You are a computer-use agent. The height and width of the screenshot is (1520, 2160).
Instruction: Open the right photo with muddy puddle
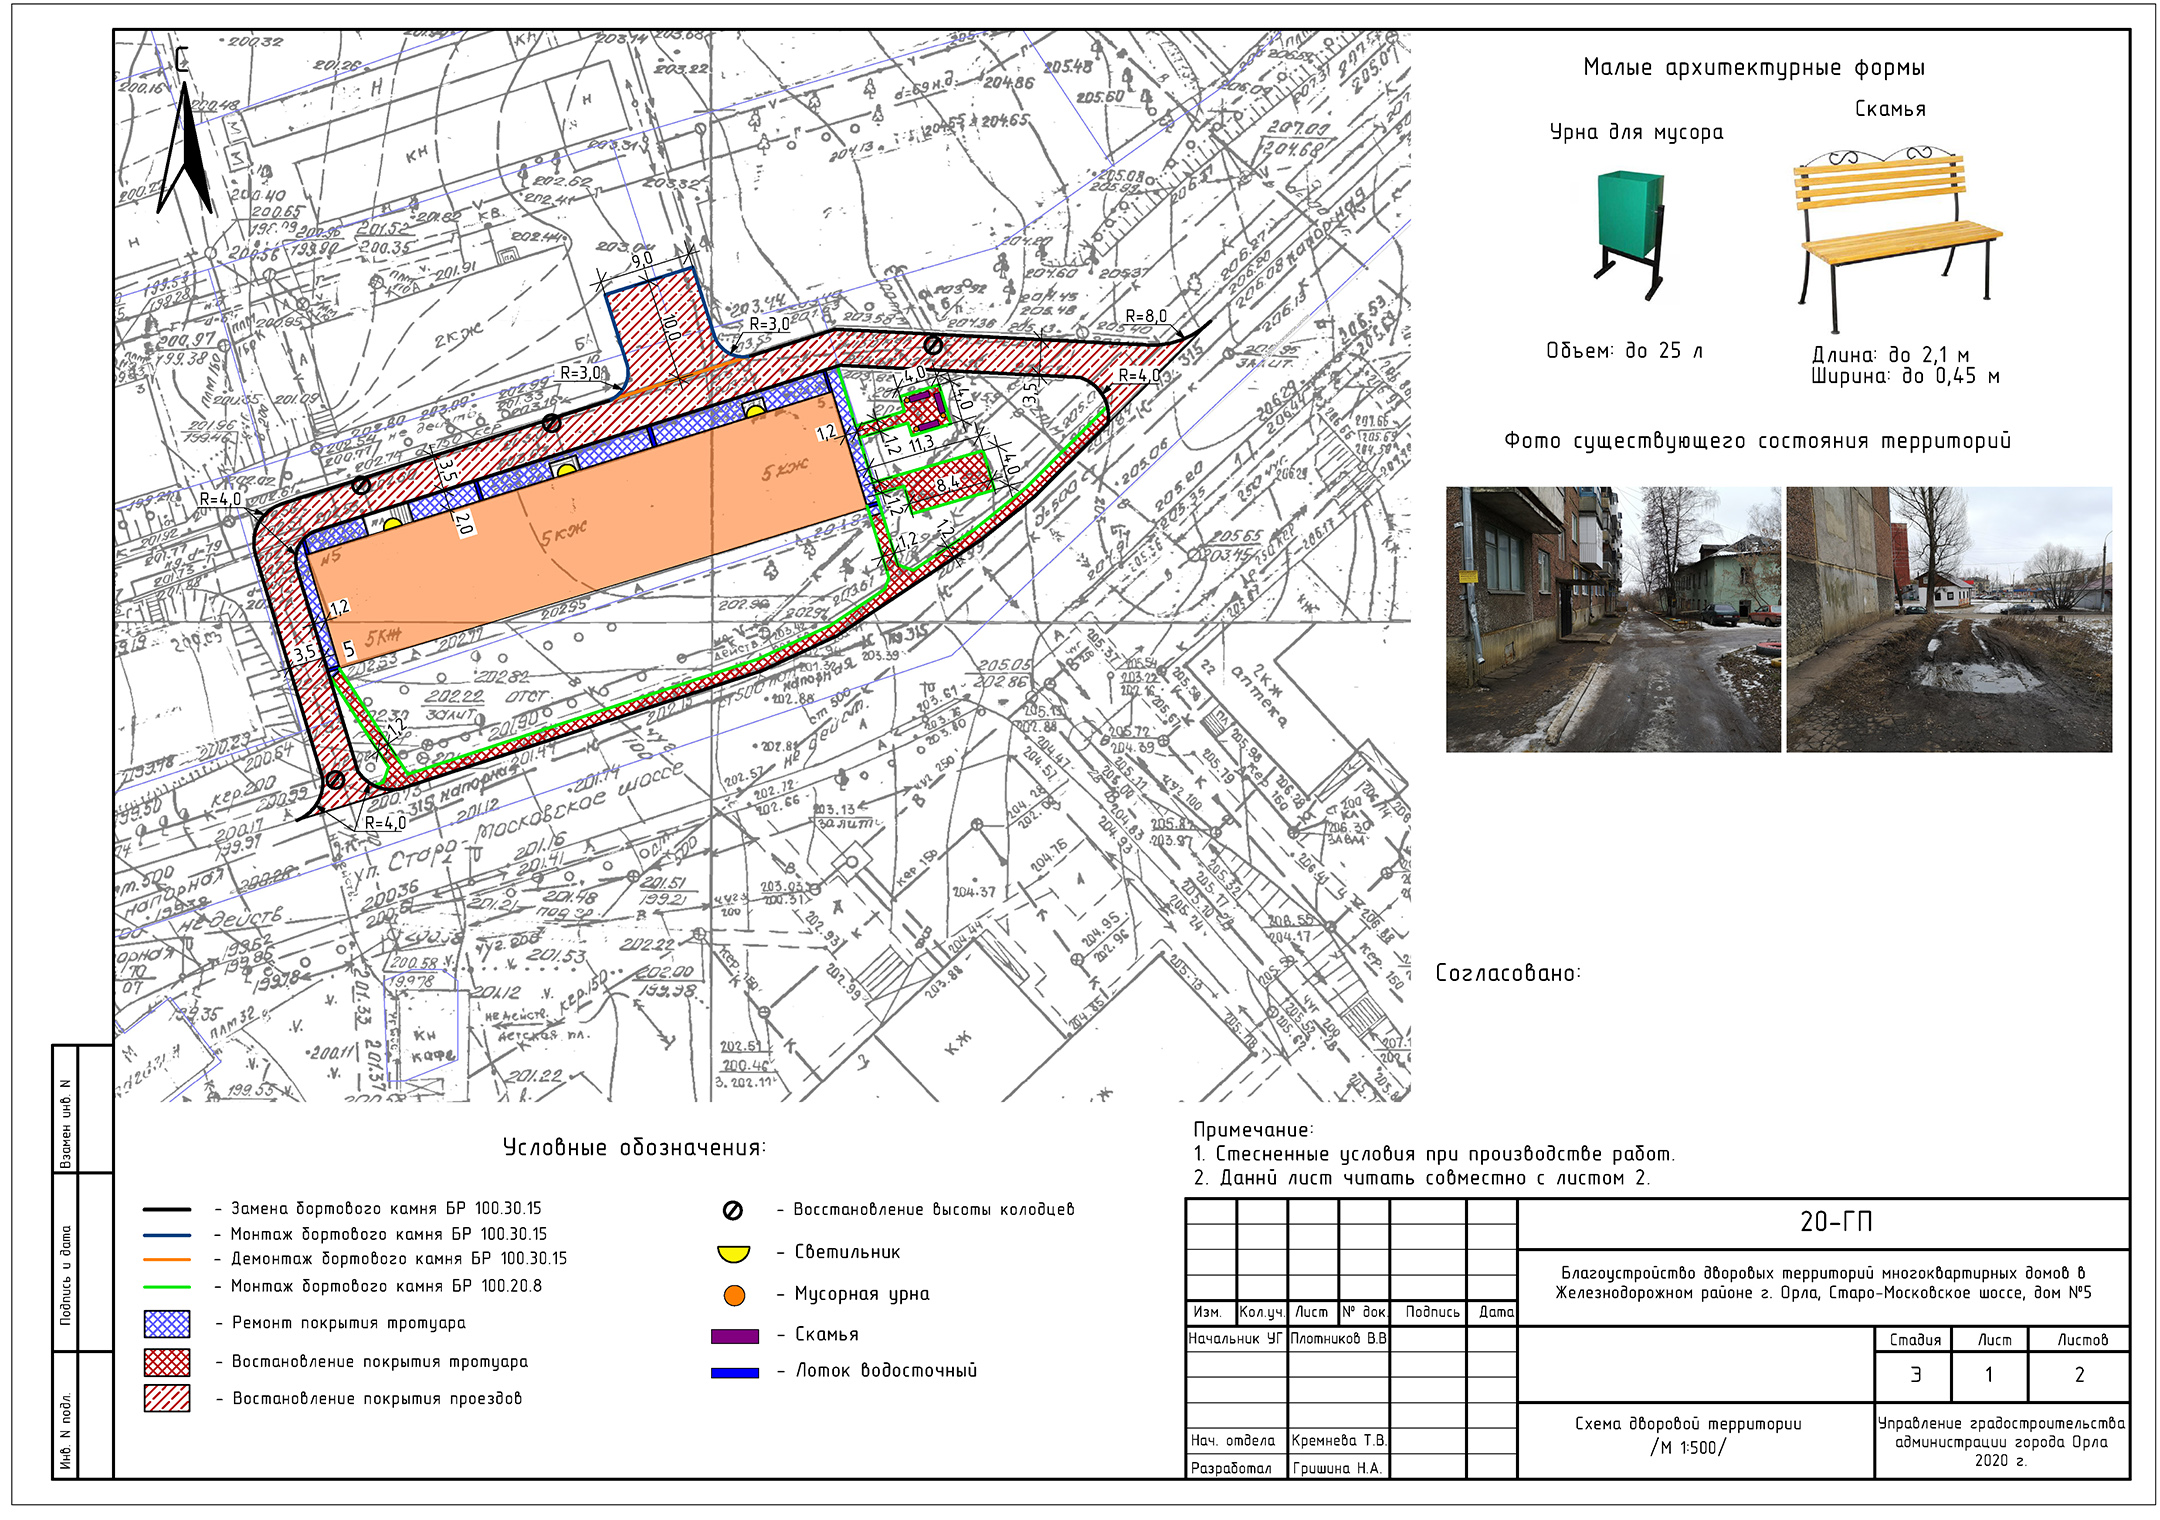[1949, 619]
